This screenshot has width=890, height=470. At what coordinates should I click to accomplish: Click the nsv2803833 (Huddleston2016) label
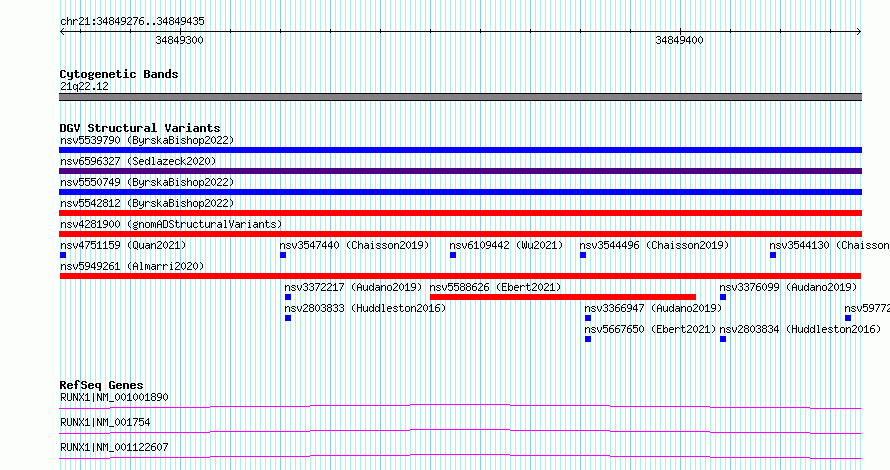click(x=365, y=308)
